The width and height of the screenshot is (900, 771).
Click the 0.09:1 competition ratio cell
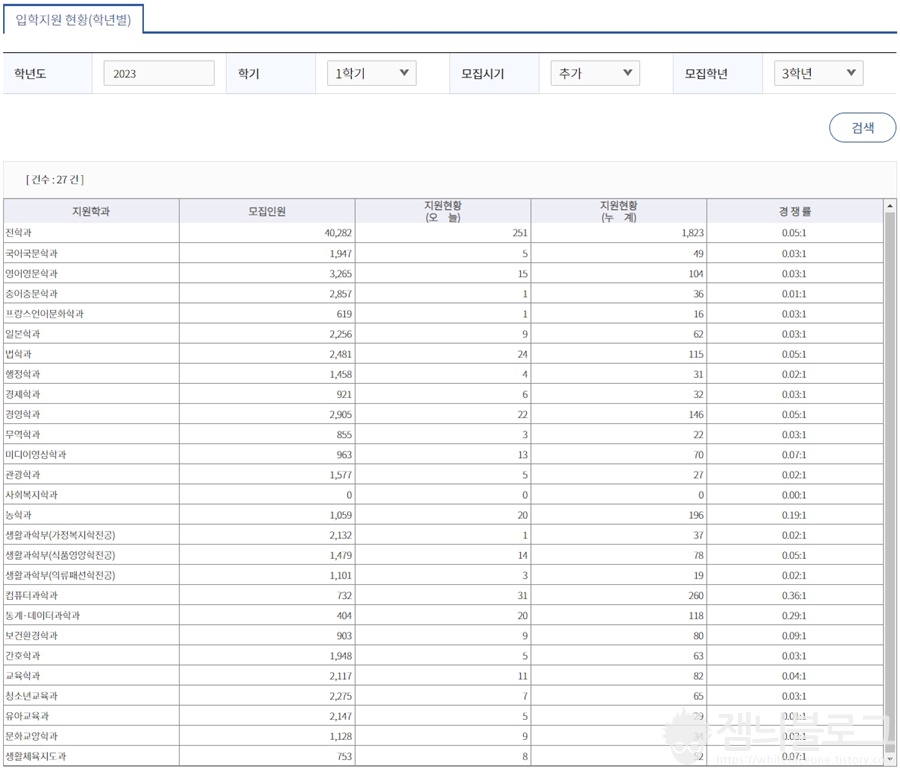coord(795,635)
